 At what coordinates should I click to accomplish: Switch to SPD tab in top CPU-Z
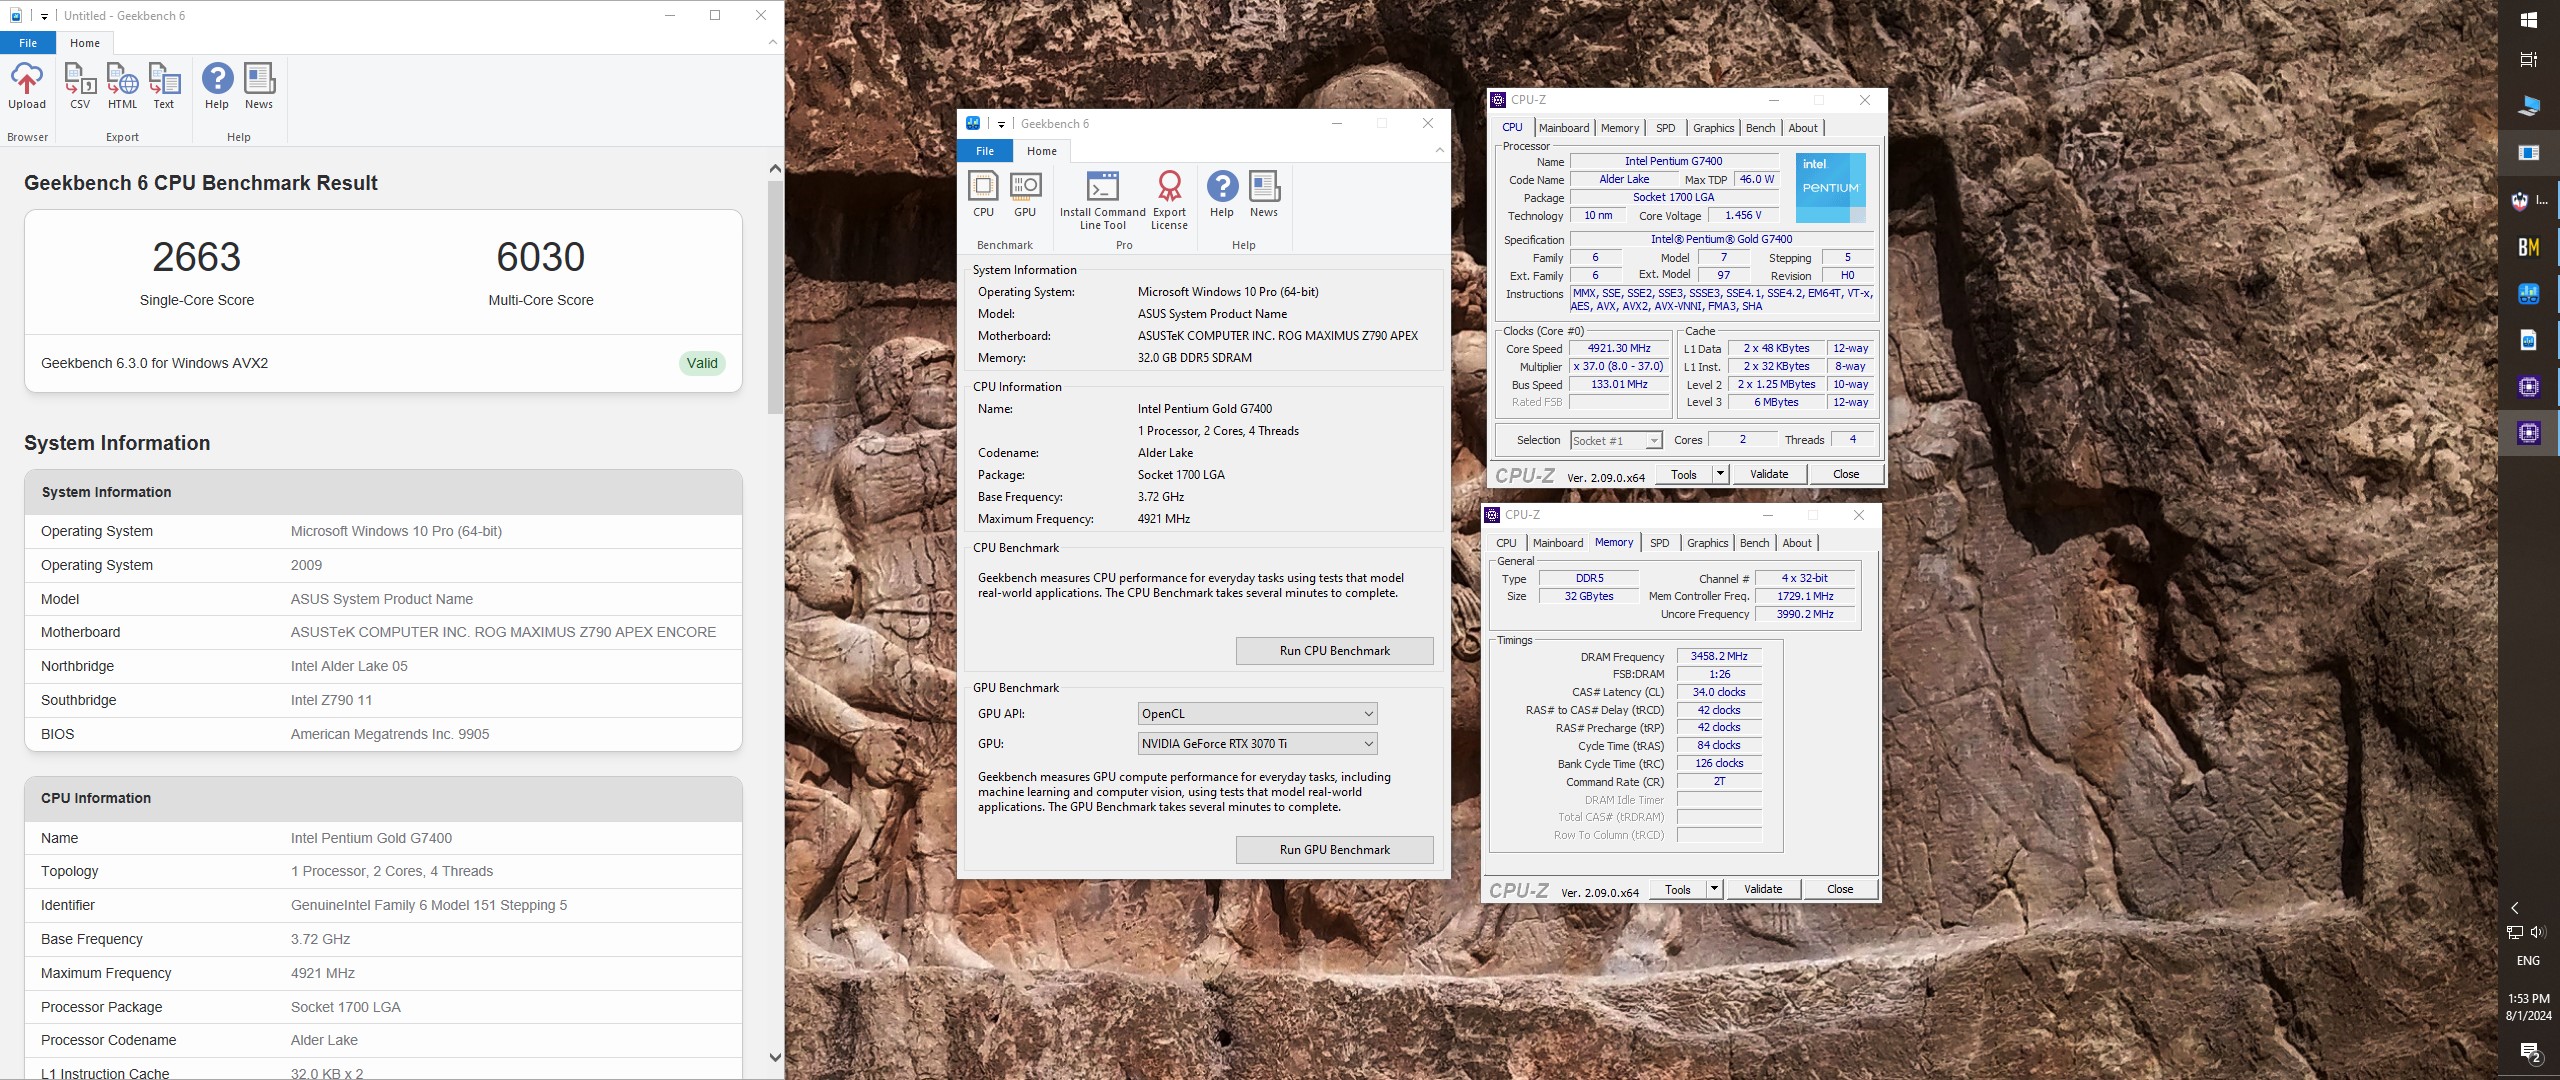pos(1665,128)
